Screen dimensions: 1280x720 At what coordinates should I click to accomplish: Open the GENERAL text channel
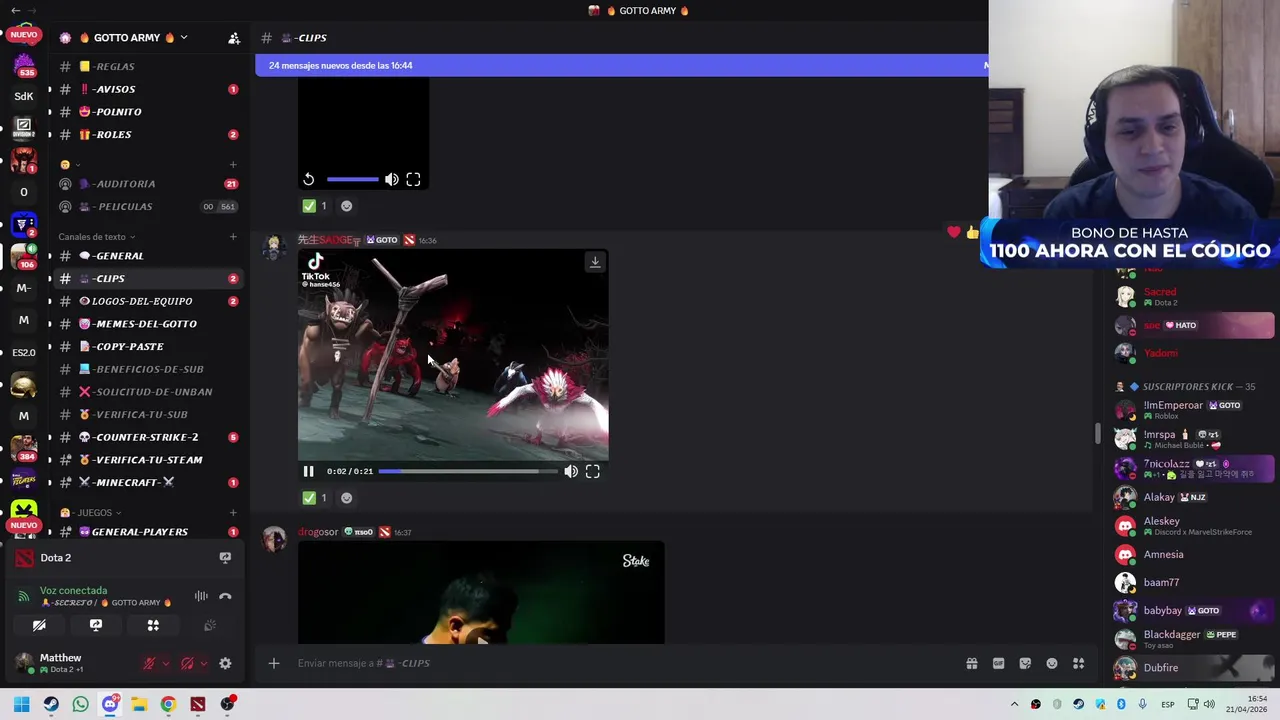[148, 256]
